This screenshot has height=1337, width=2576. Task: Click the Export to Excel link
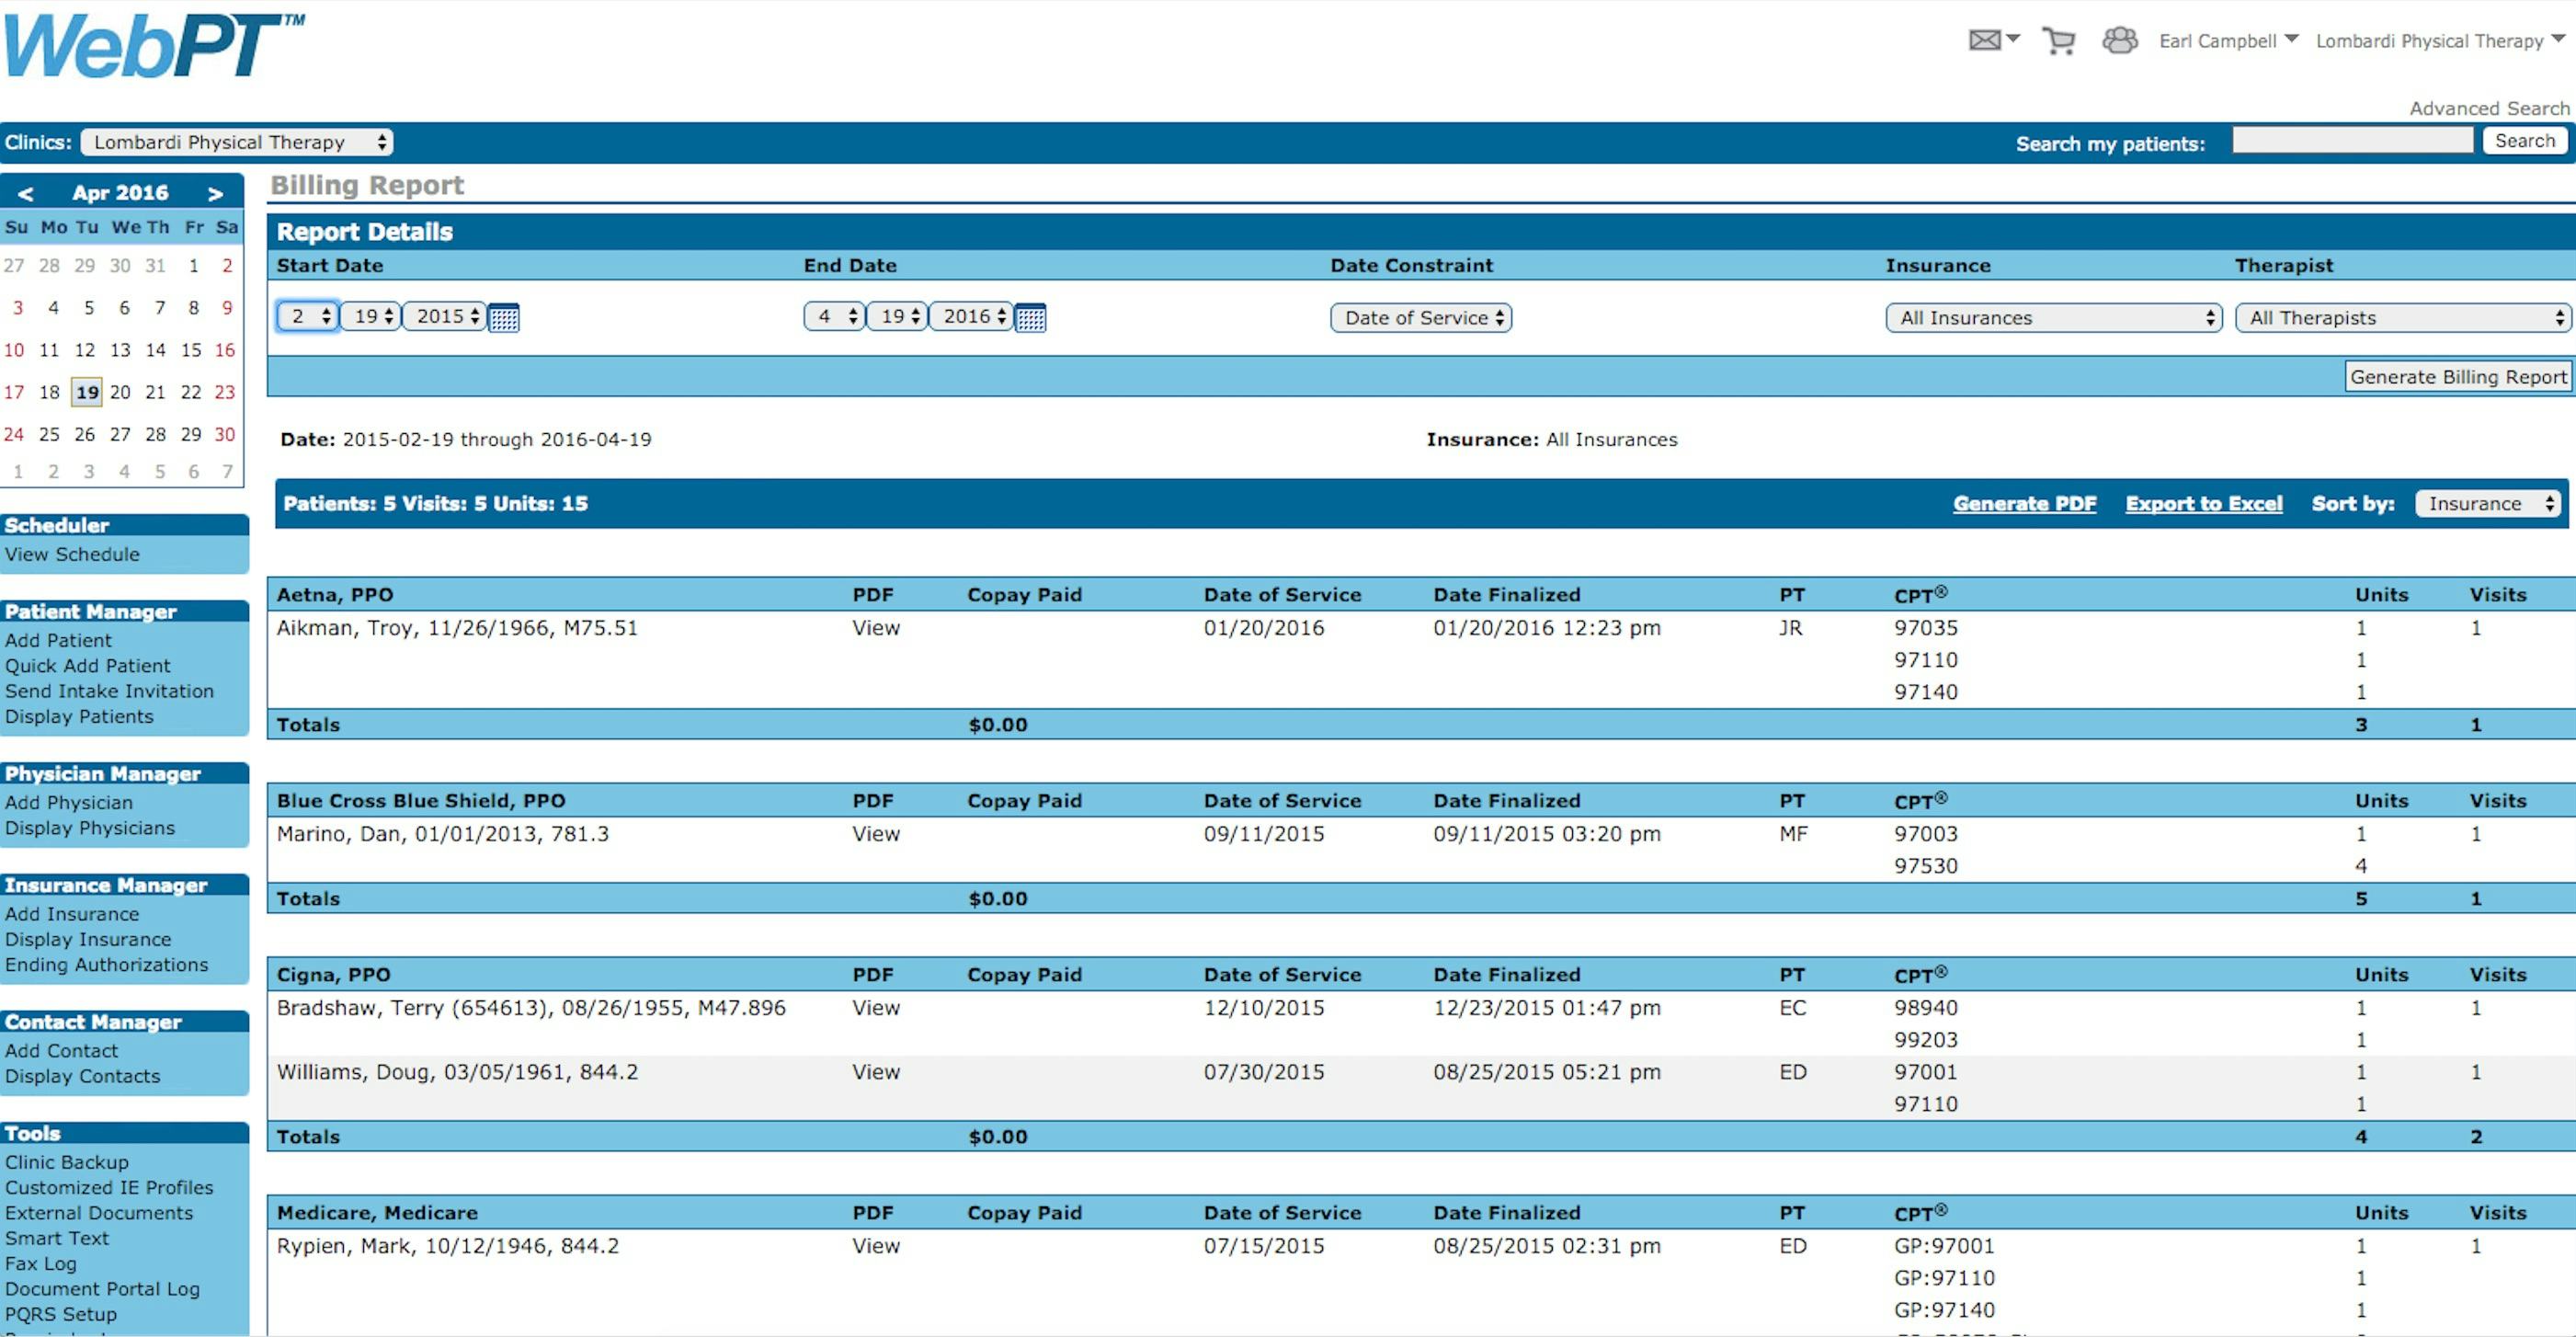click(x=2203, y=504)
